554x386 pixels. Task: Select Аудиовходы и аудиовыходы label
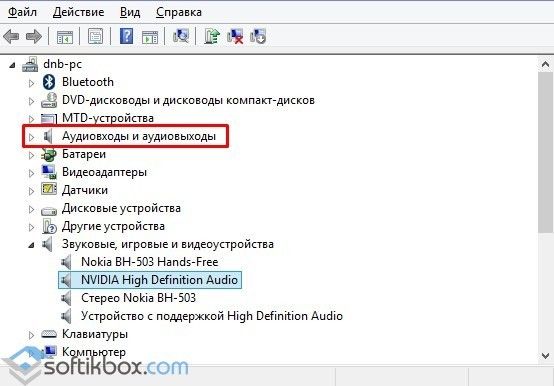pos(139,136)
